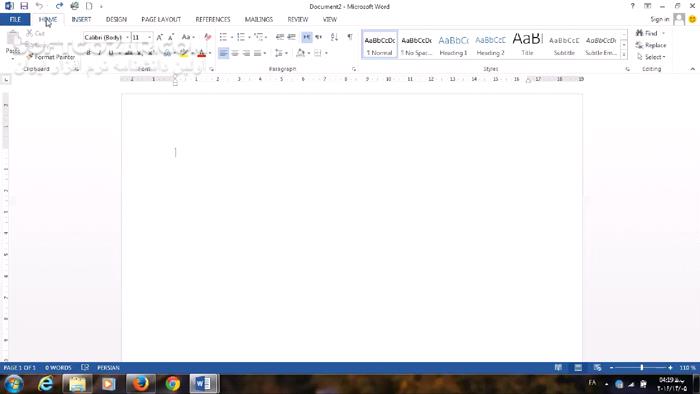The width and height of the screenshot is (700, 394).
Task: Click the Replace button in Editing
Action: tap(651, 45)
